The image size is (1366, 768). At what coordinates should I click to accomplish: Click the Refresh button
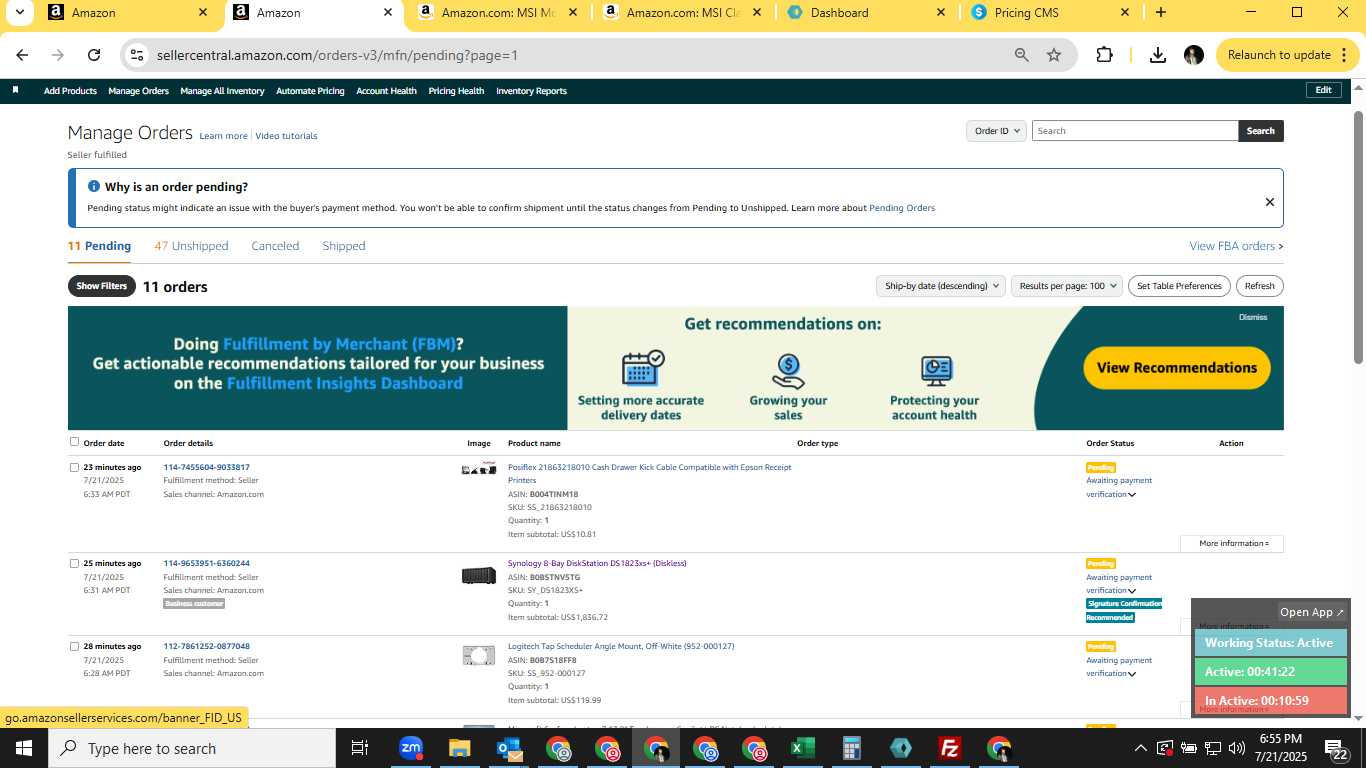pyautogui.click(x=1260, y=286)
